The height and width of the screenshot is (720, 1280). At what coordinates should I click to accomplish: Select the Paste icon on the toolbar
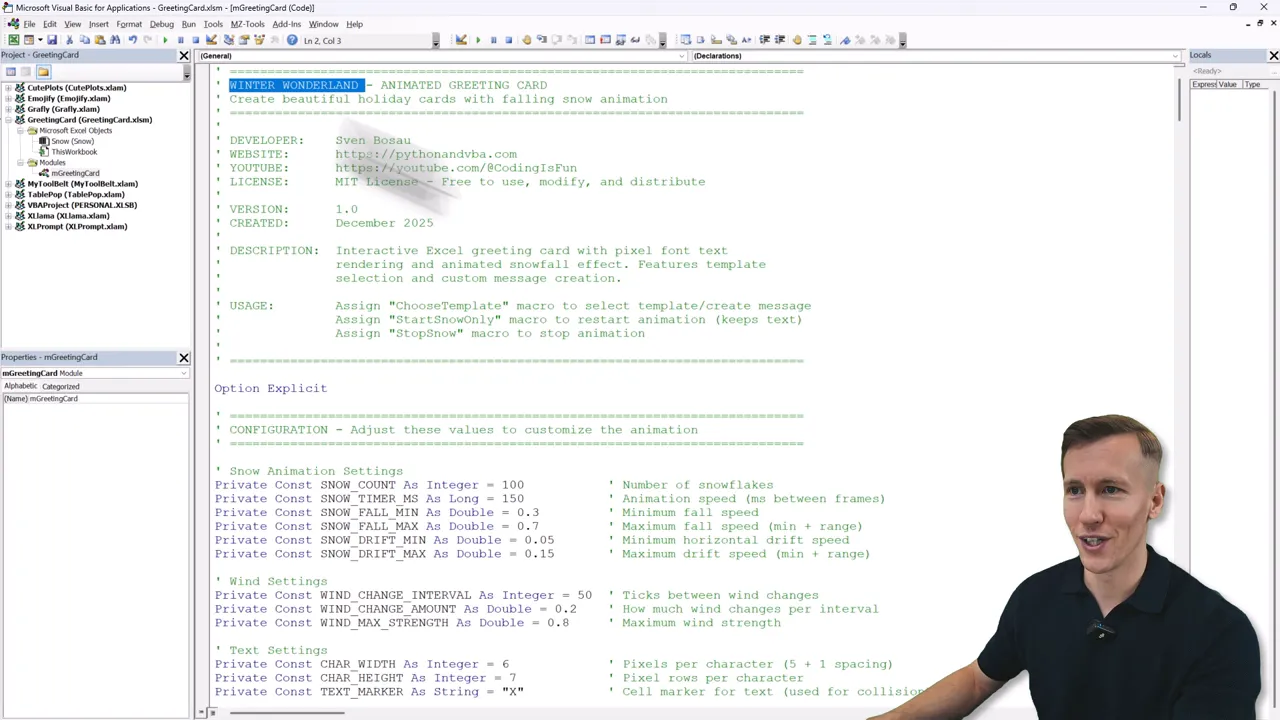100,40
